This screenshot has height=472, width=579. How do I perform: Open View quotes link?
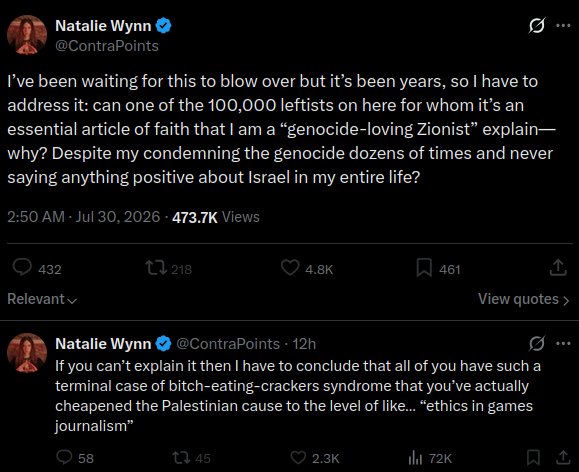pos(524,299)
